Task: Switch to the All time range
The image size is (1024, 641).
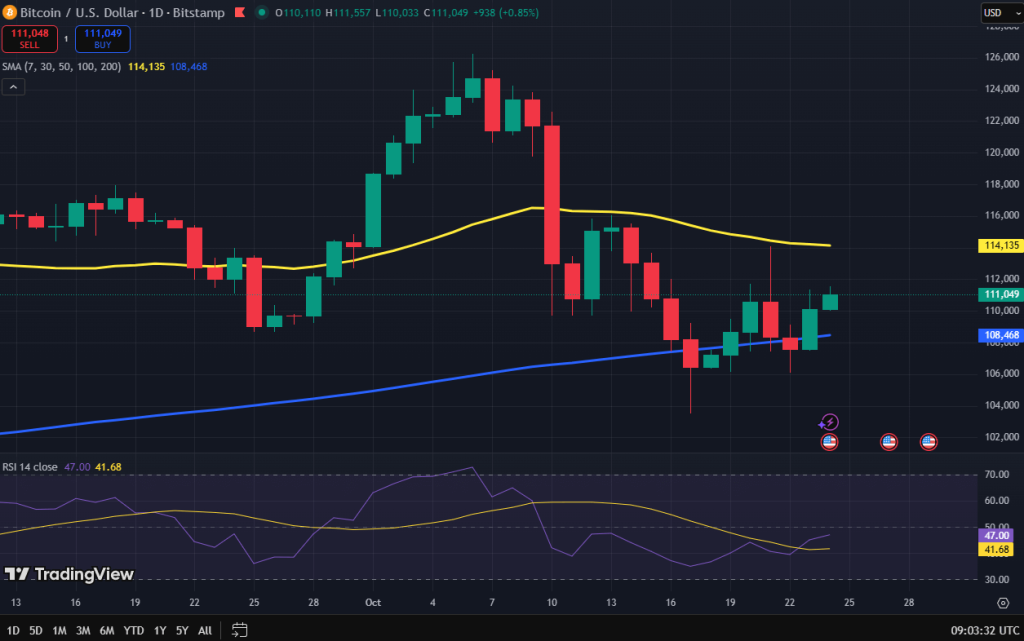Action: tap(204, 631)
